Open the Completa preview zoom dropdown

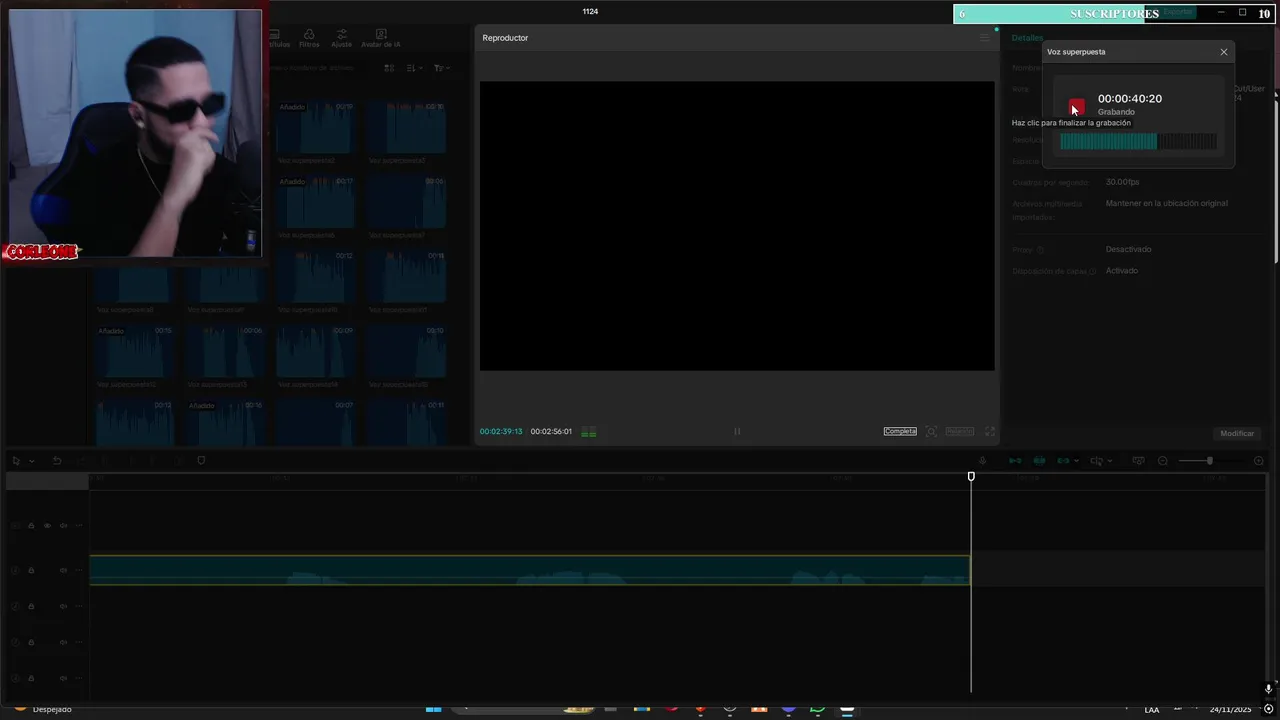[x=900, y=432]
